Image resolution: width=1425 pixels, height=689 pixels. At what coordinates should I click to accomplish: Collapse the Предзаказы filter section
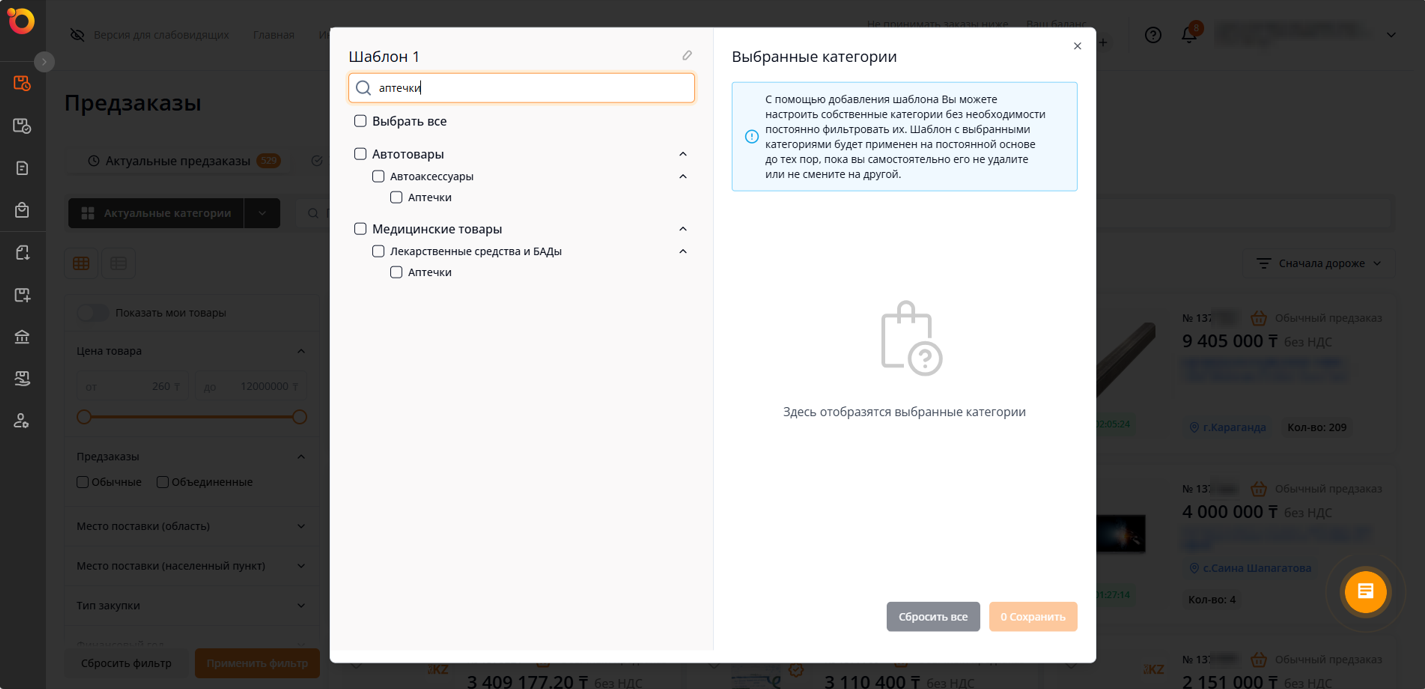pyautogui.click(x=301, y=456)
